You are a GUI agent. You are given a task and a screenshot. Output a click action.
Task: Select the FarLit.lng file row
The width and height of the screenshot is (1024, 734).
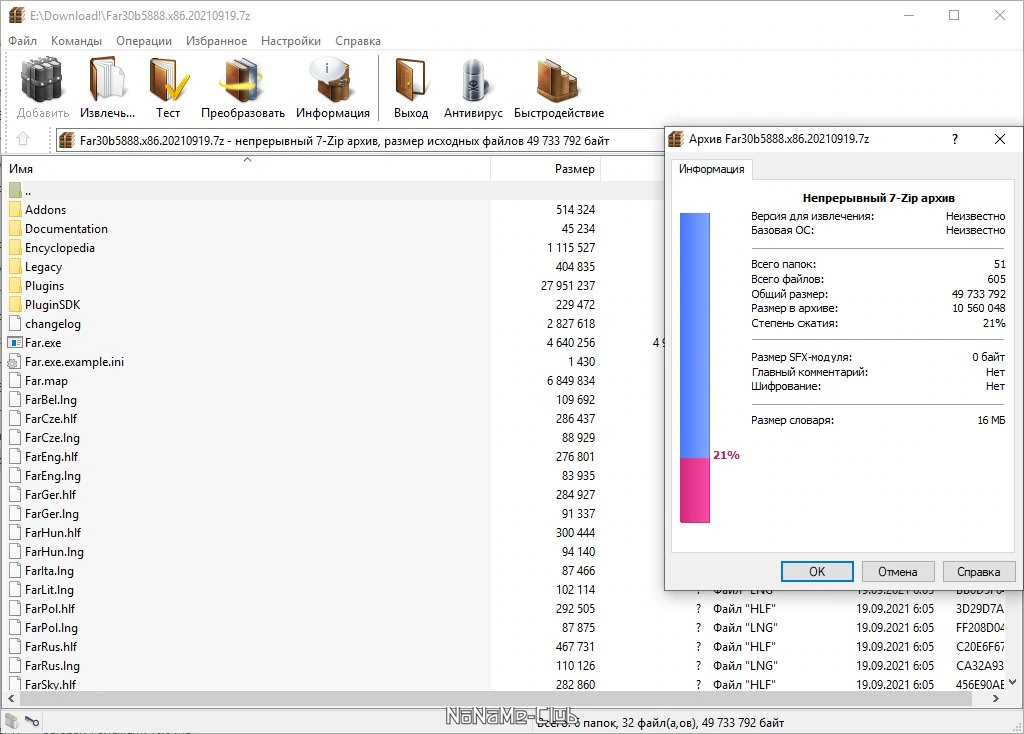pyautogui.click(x=333, y=589)
